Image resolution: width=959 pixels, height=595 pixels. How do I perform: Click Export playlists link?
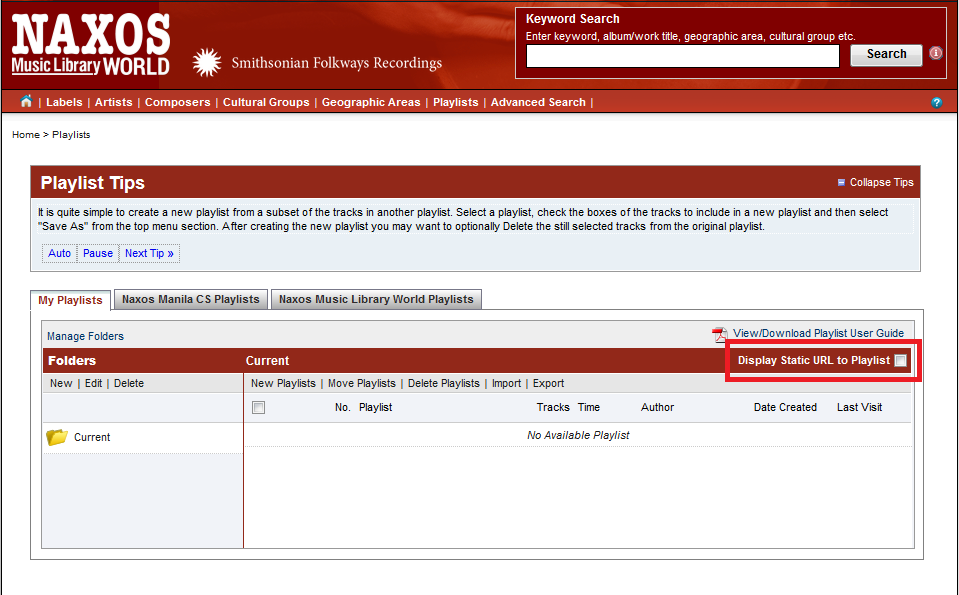point(549,383)
